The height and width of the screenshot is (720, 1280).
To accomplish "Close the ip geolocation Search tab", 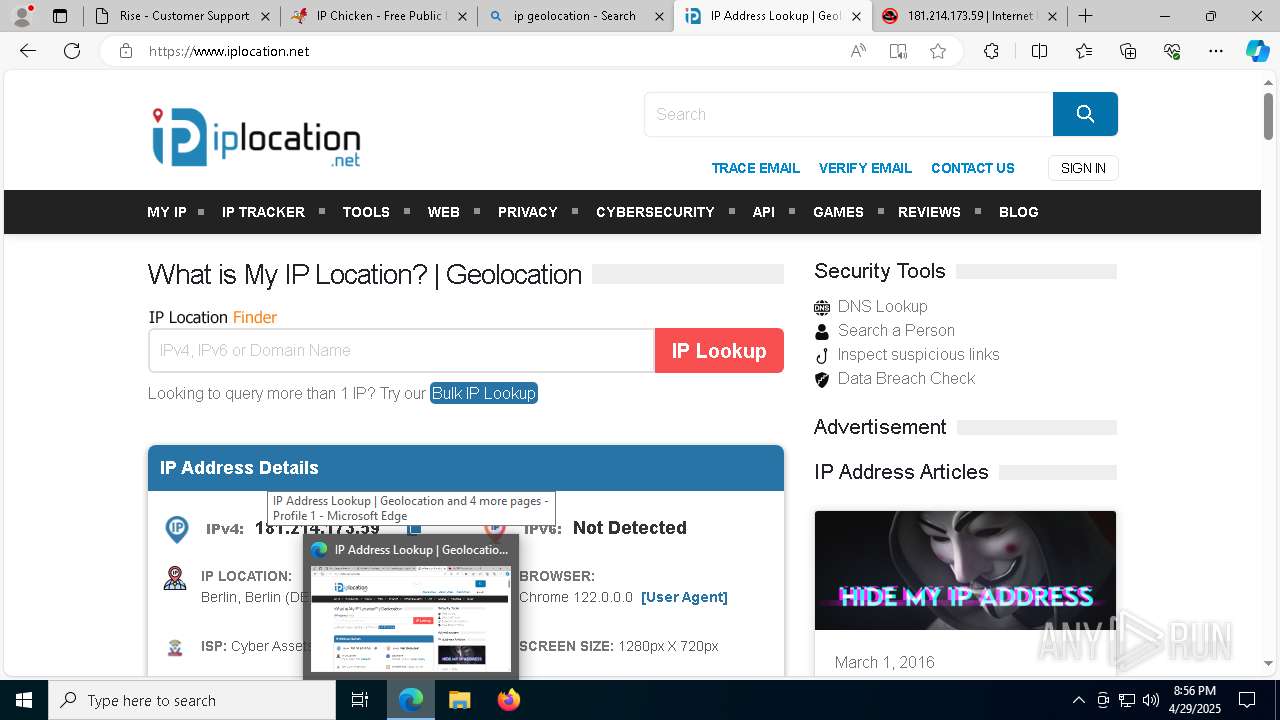I will (659, 16).
